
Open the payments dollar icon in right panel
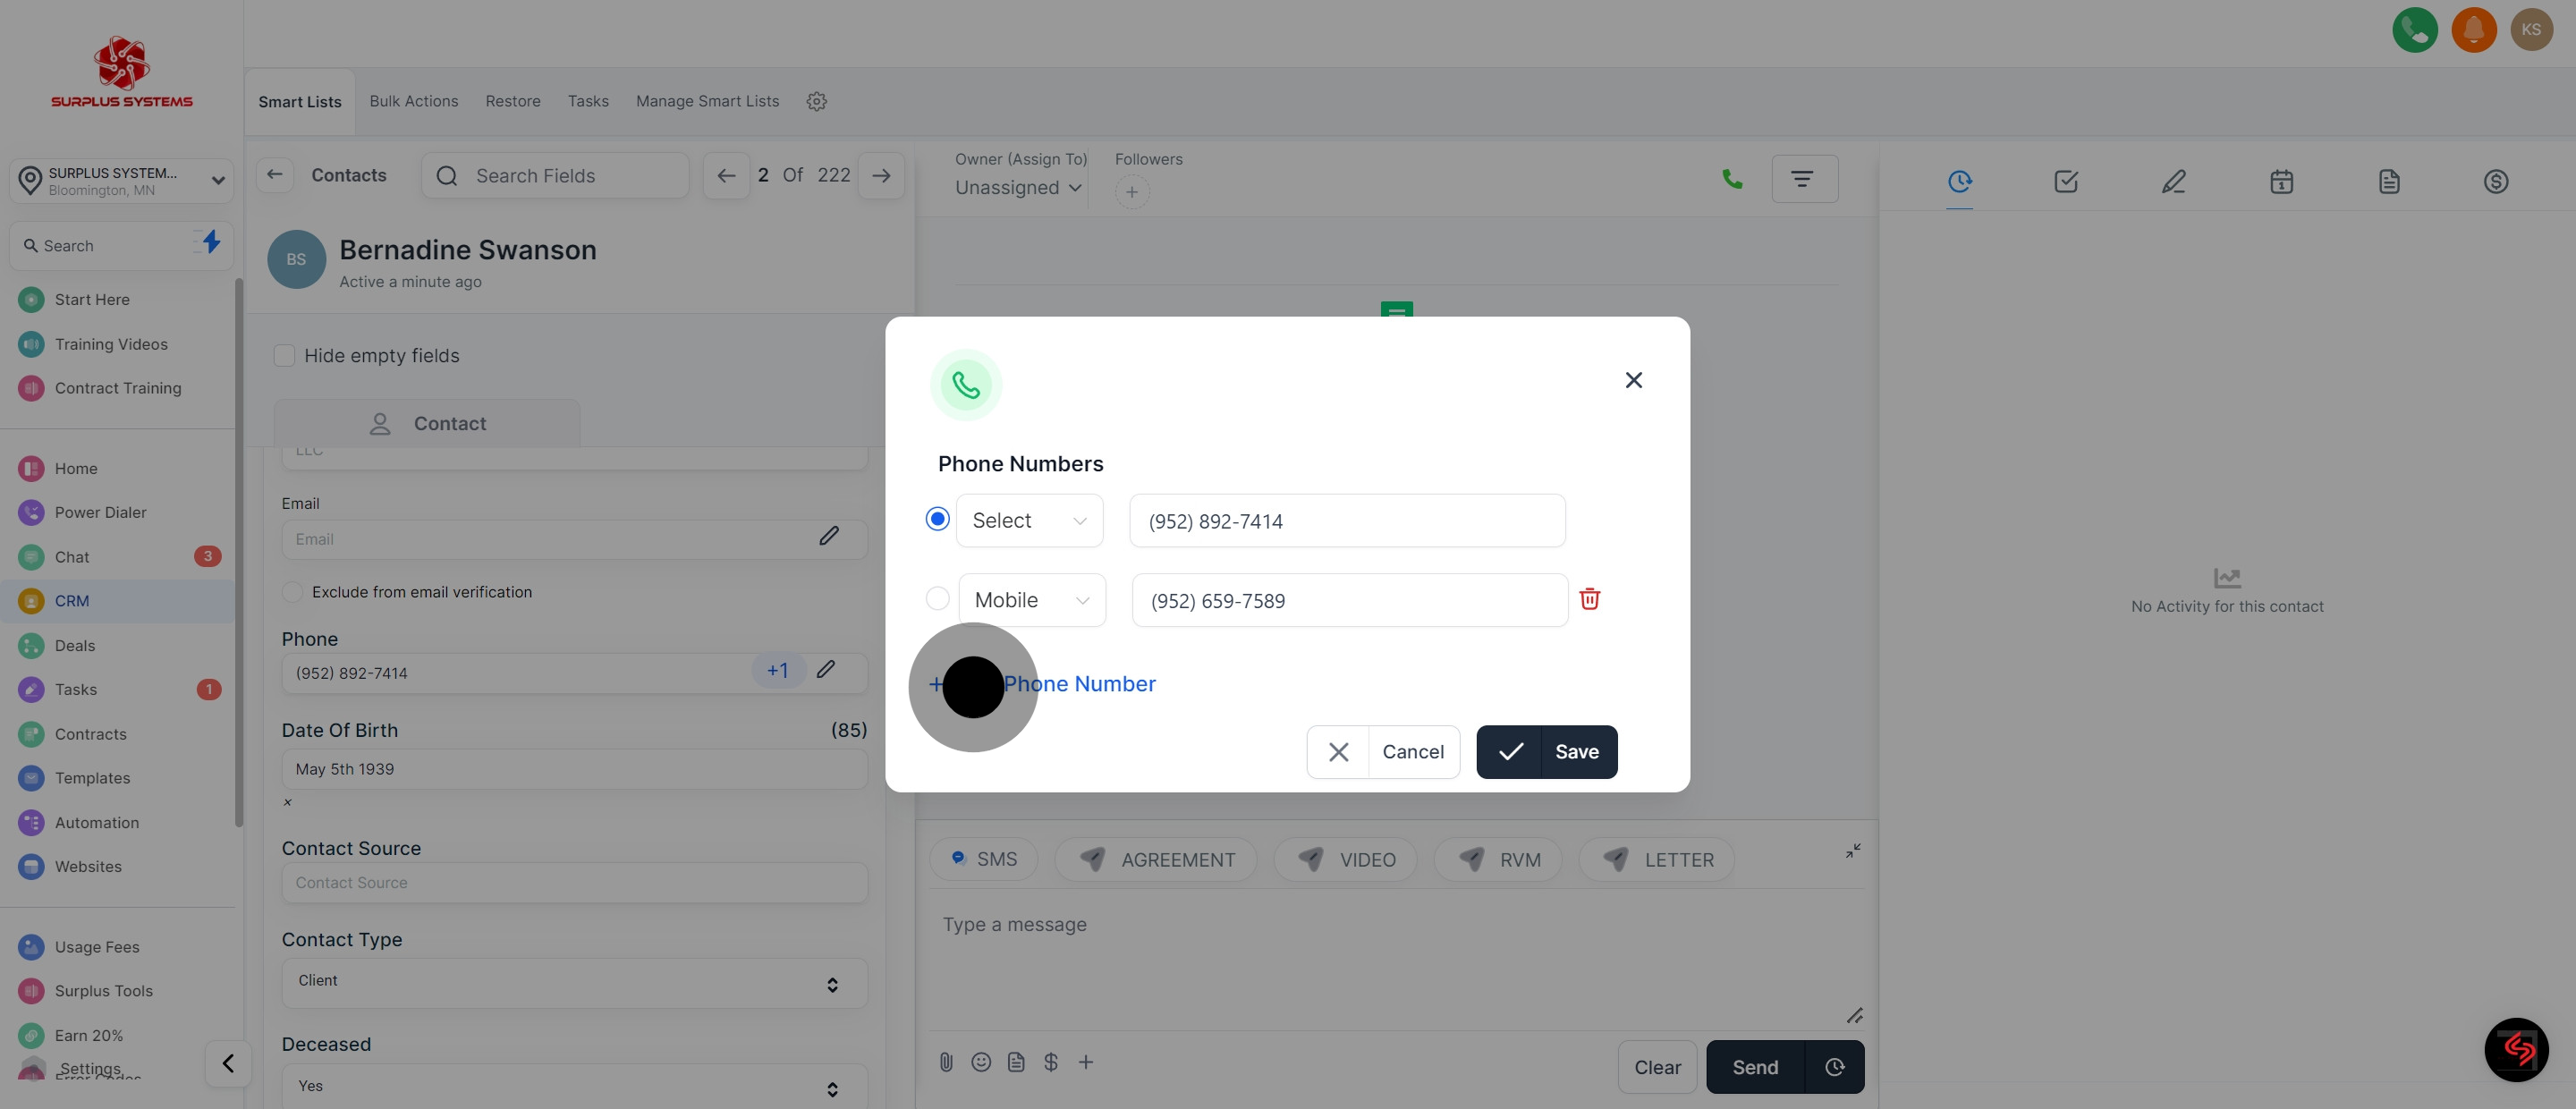(x=2495, y=181)
